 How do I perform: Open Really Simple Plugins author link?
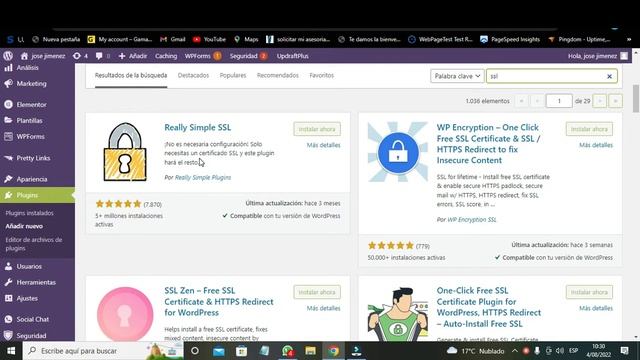(x=203, y=178)
